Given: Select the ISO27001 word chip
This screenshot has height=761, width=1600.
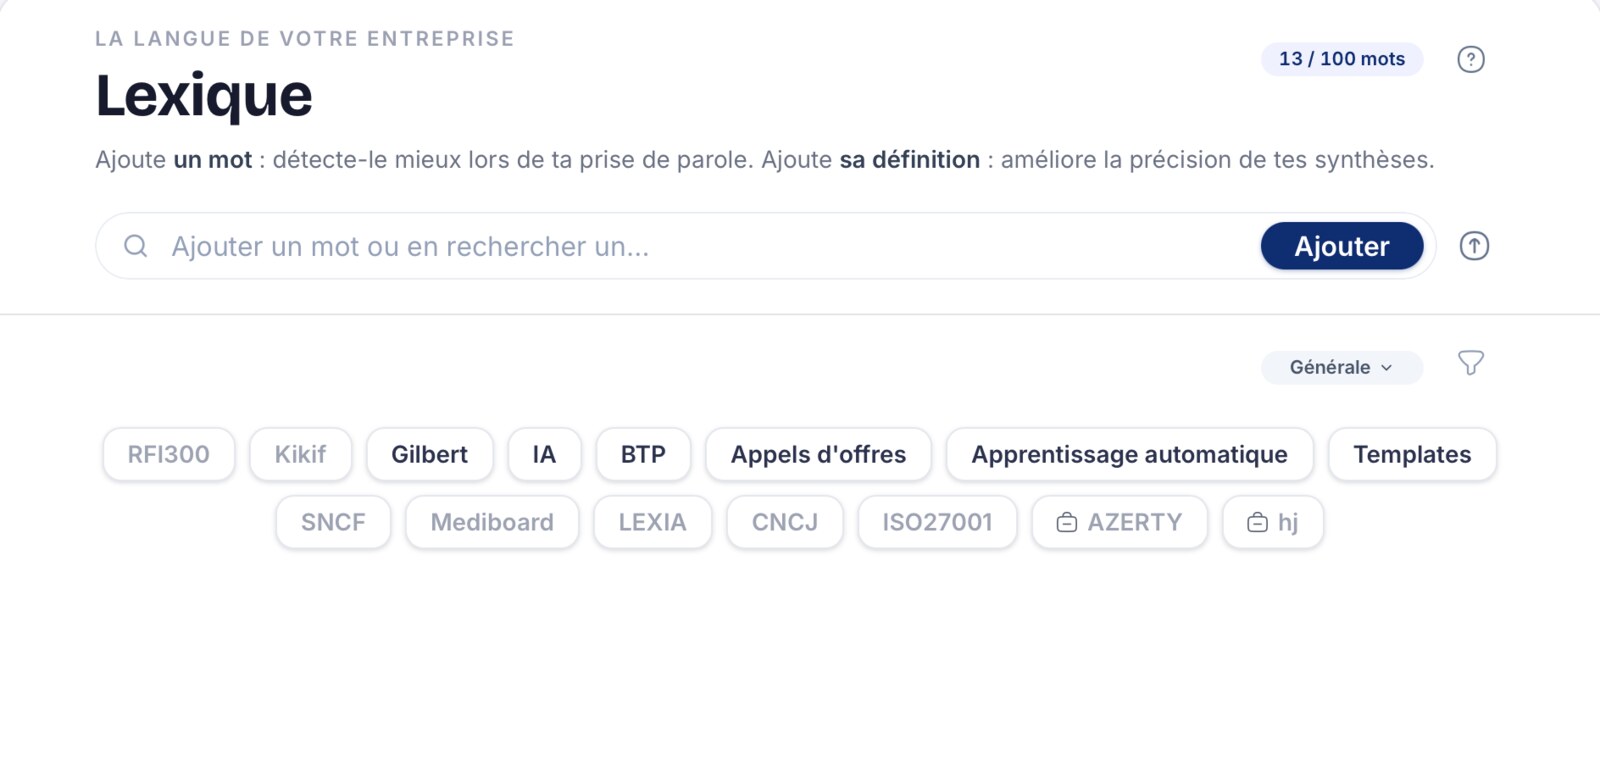Looking at the screenshot, I should pyautogui.click(x=937, y=522).
